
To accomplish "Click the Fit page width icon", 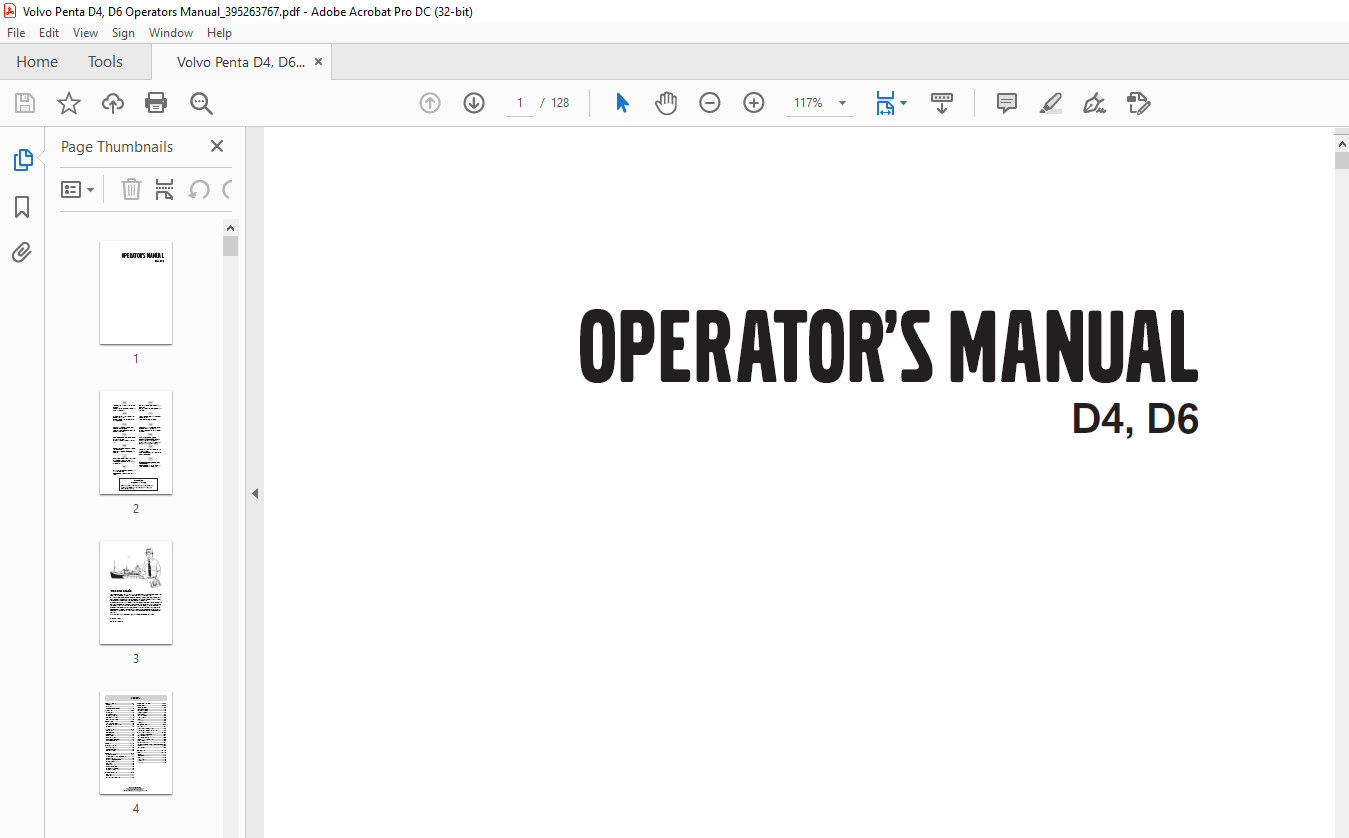I will [885, 103].
